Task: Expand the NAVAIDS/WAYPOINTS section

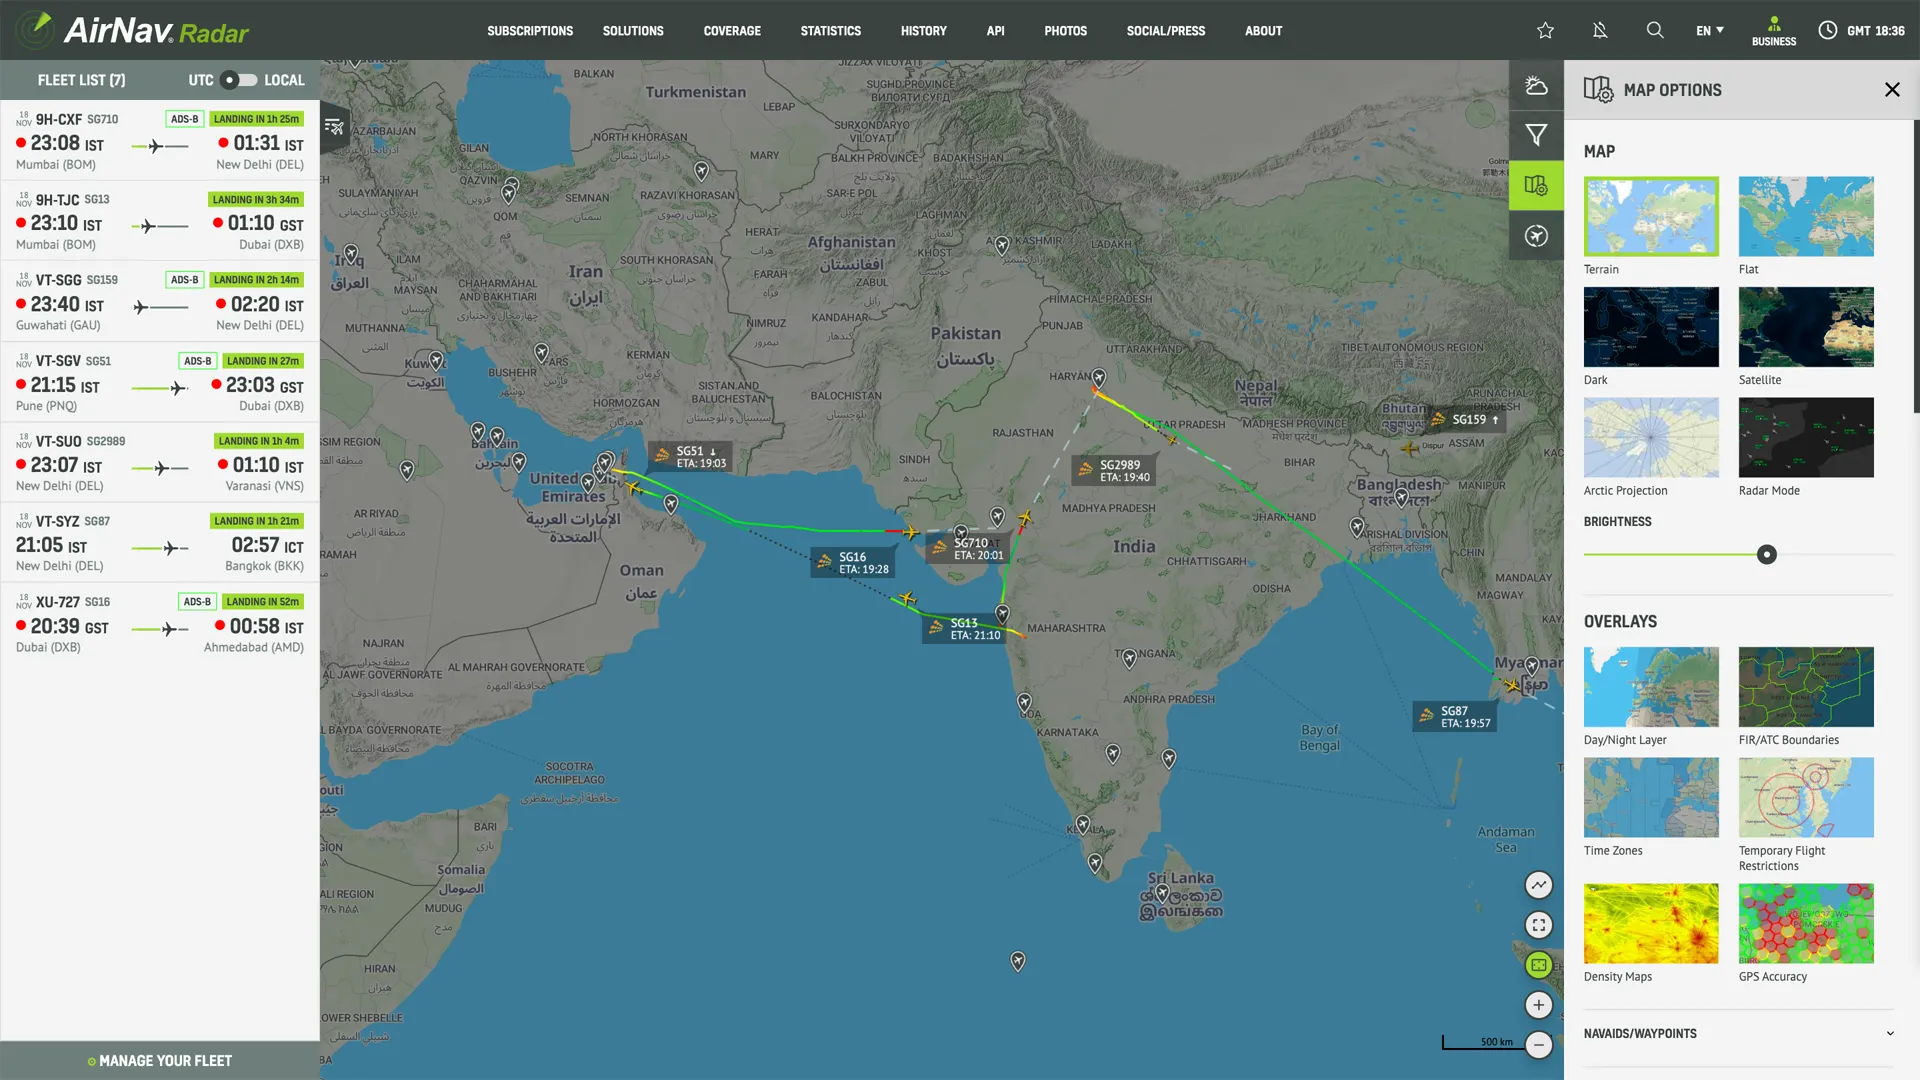Action: click(x=1889, y=1033)
